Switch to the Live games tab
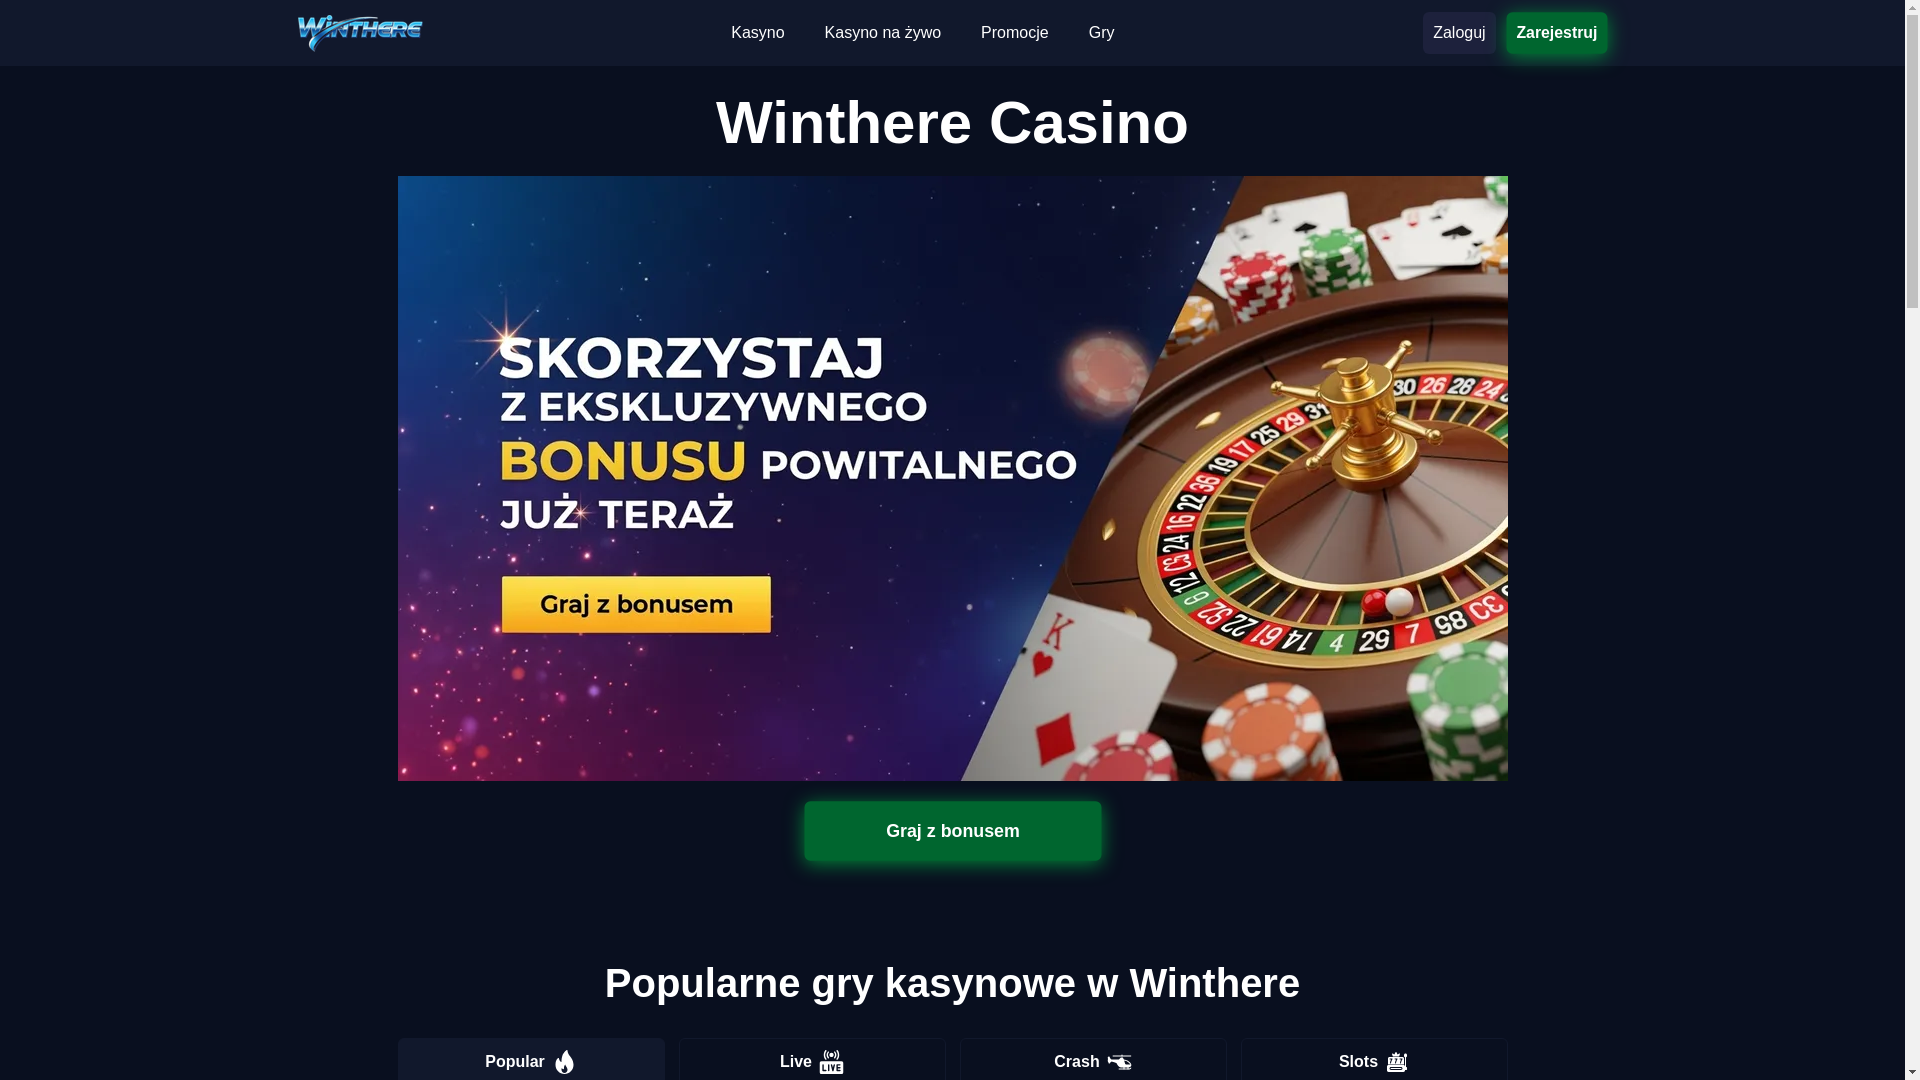 point(812,1060)
